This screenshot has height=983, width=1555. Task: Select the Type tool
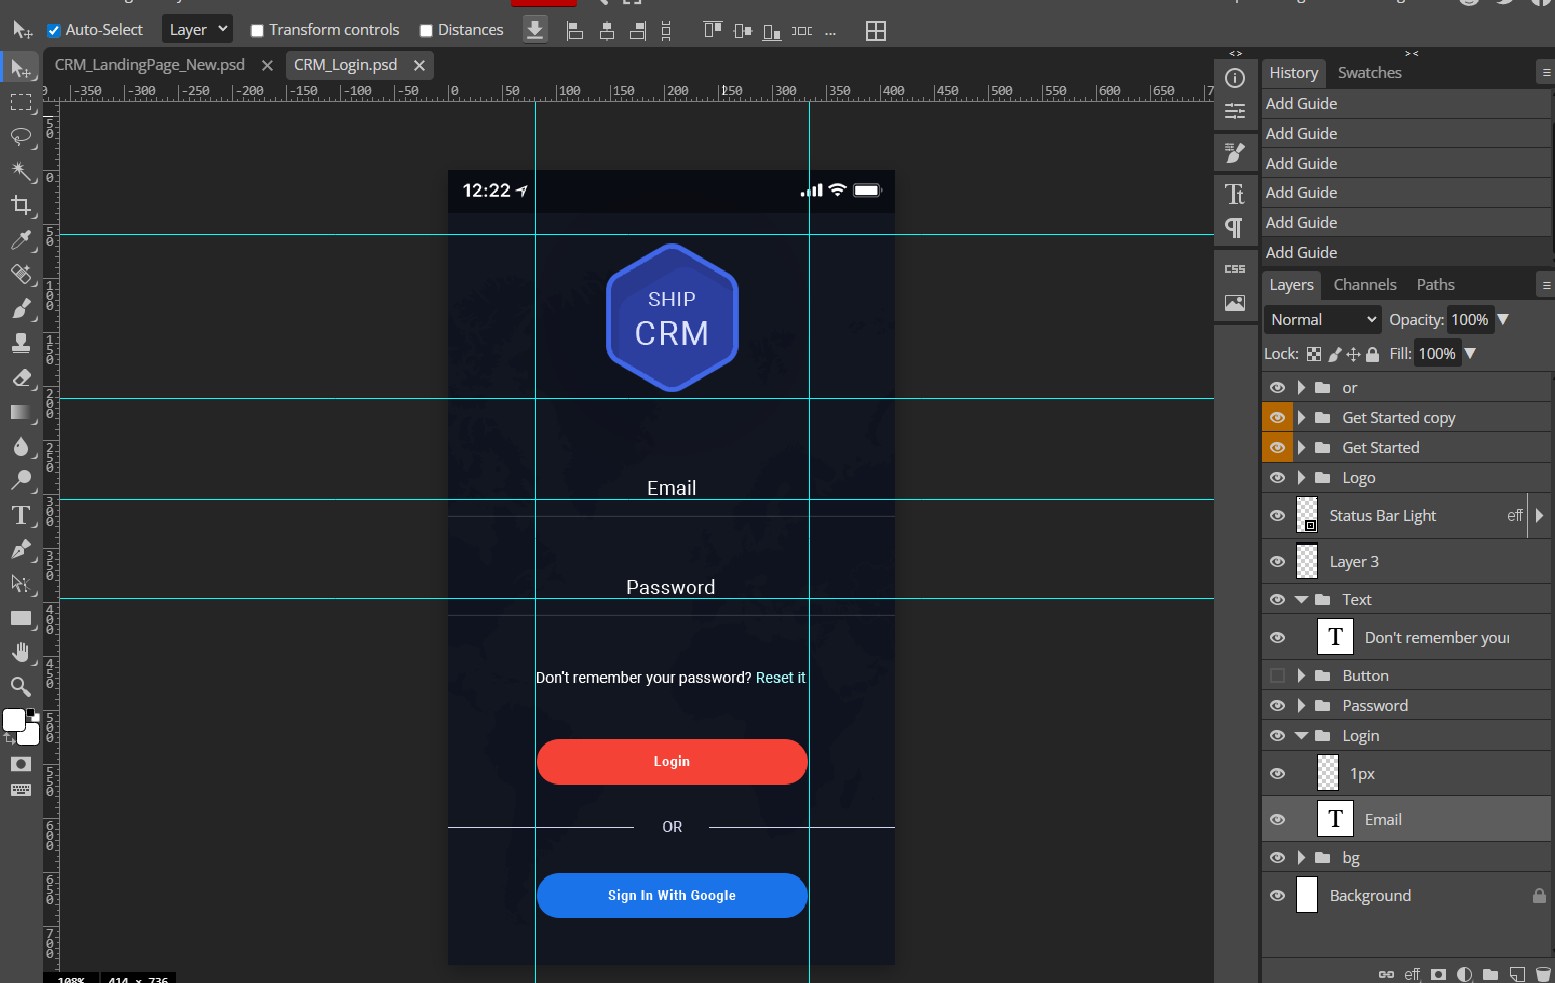(x=21, y=515)
